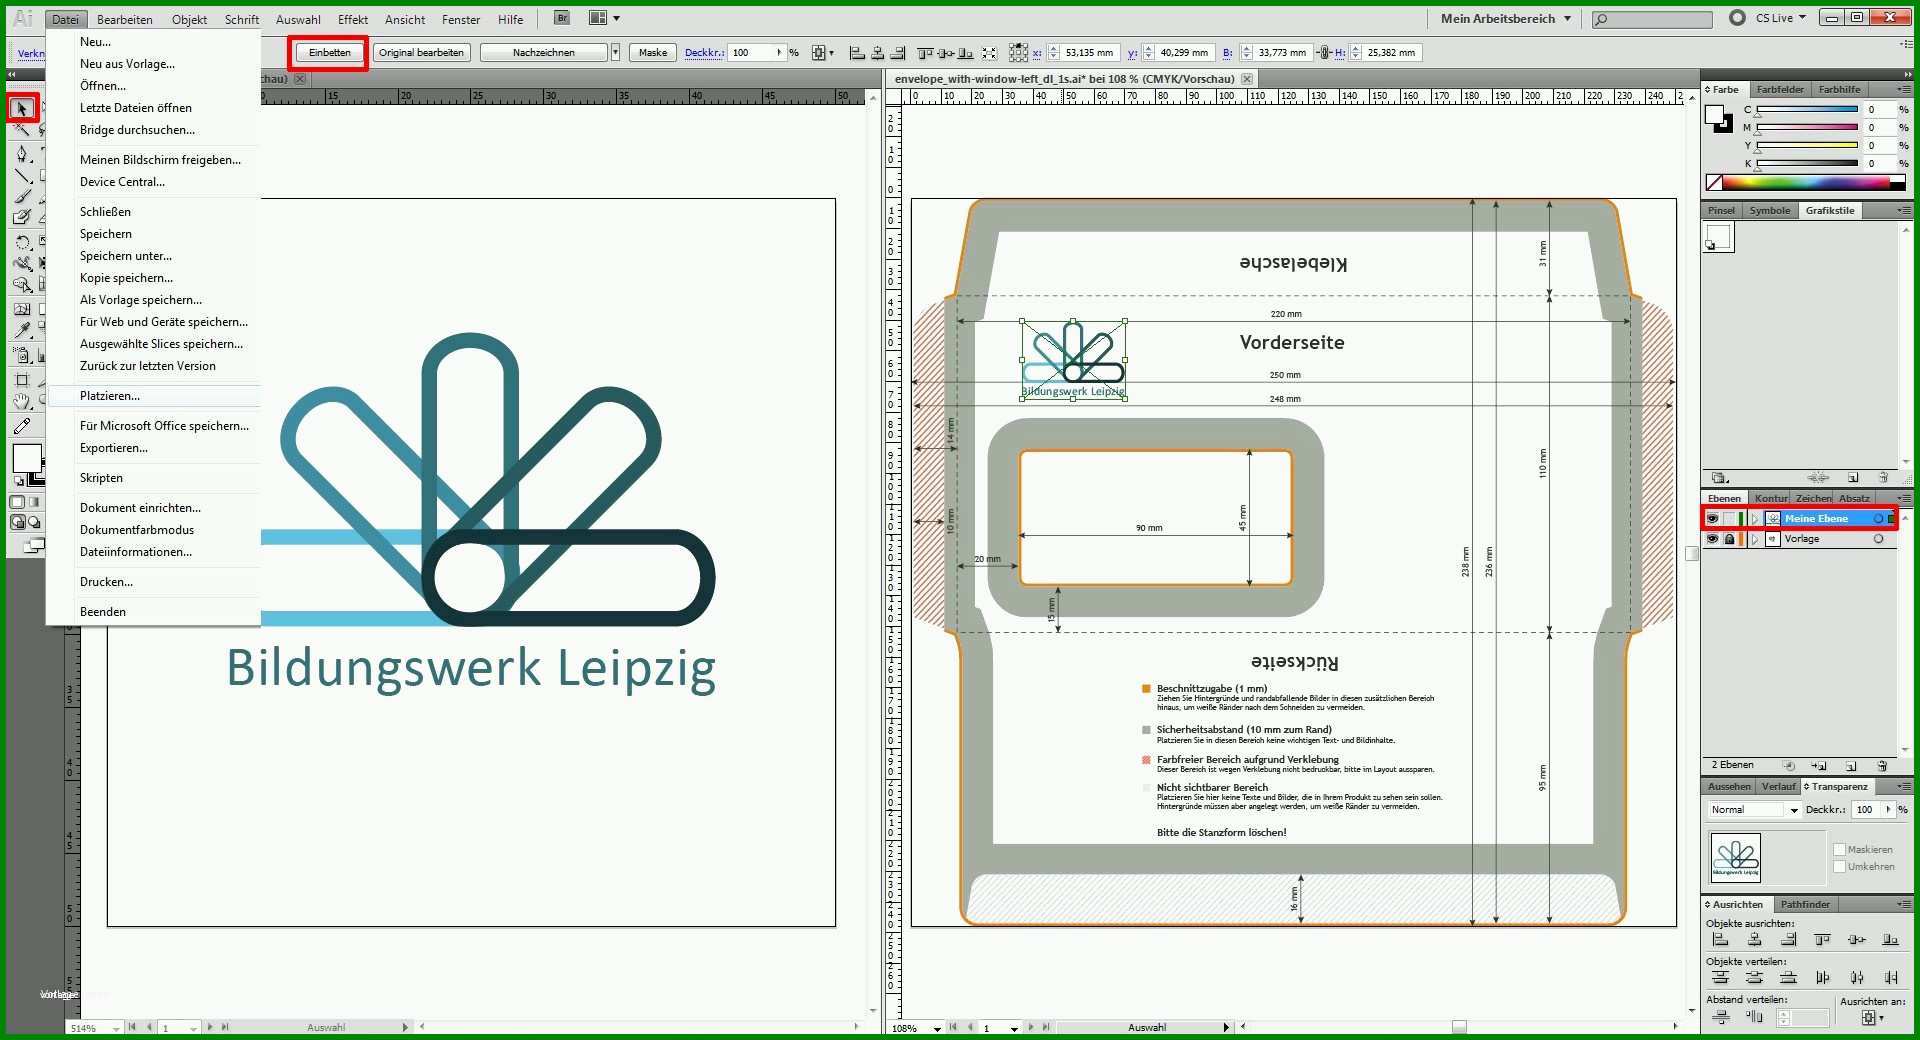
Task: Click the H height input field
Action: pos(1392,53)
